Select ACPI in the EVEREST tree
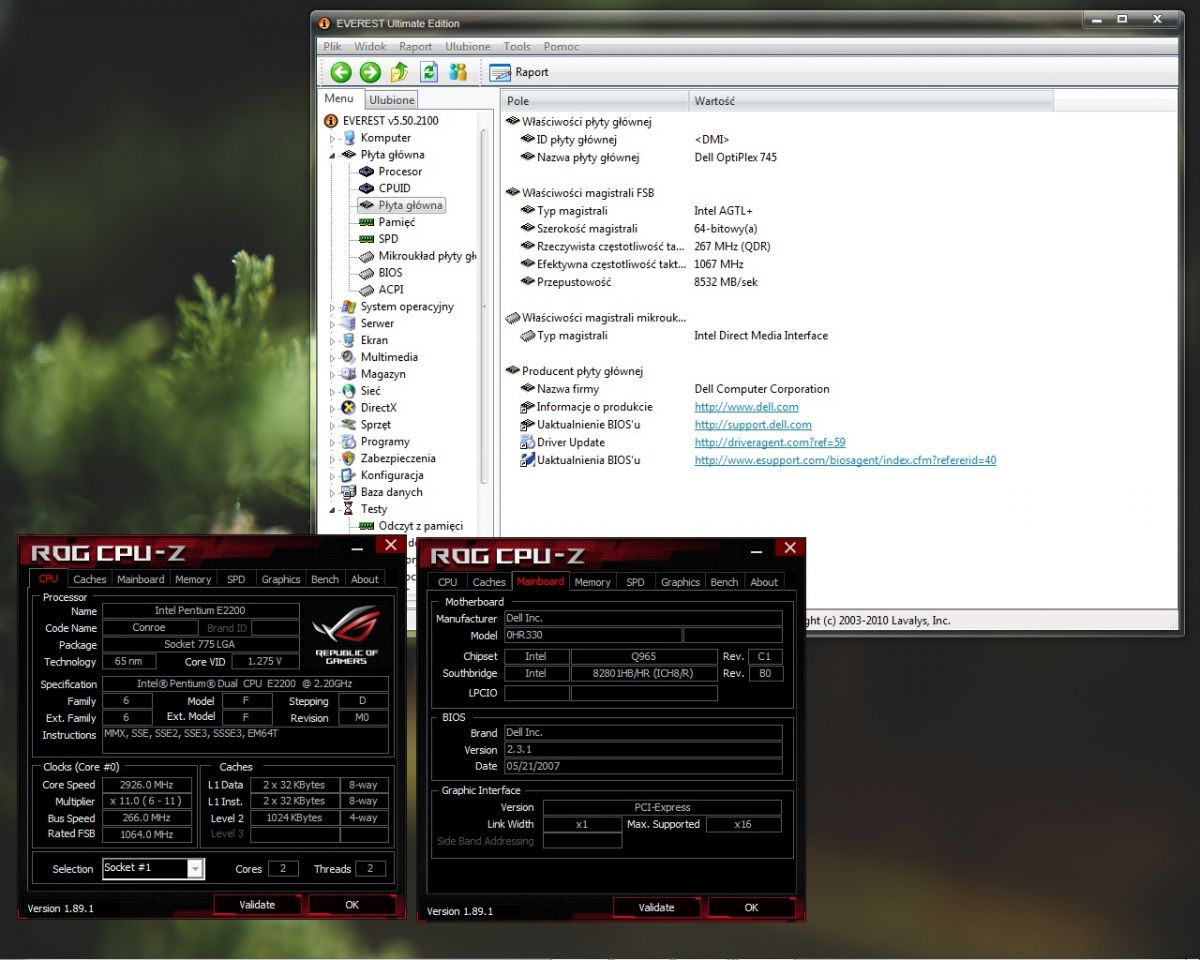This screenshot has width=1200, height=960. tap(391, 289)
